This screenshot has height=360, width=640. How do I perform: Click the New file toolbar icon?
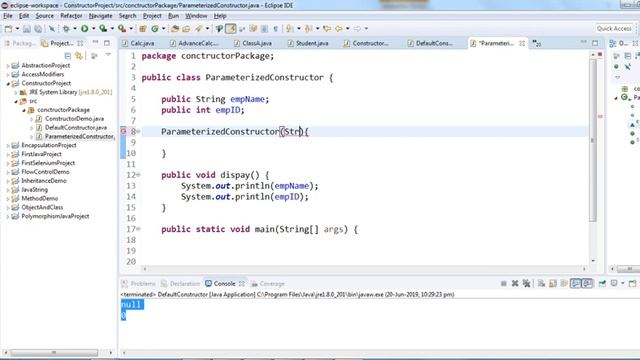(x=8, y=29)
